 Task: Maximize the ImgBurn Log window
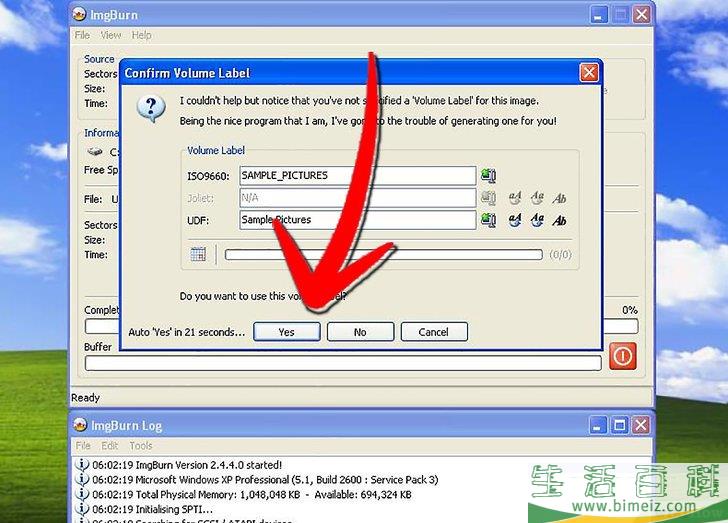point(620,425)
